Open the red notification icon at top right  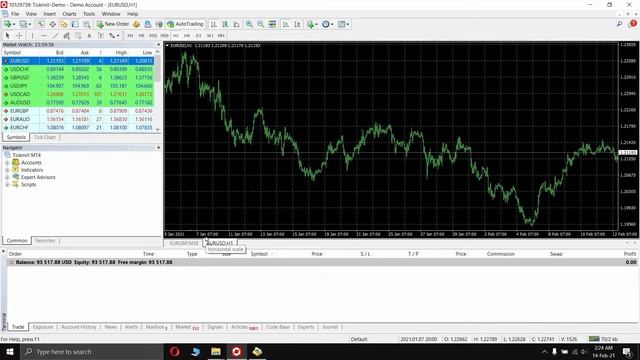pyautogui.click(x=633, y=24)
